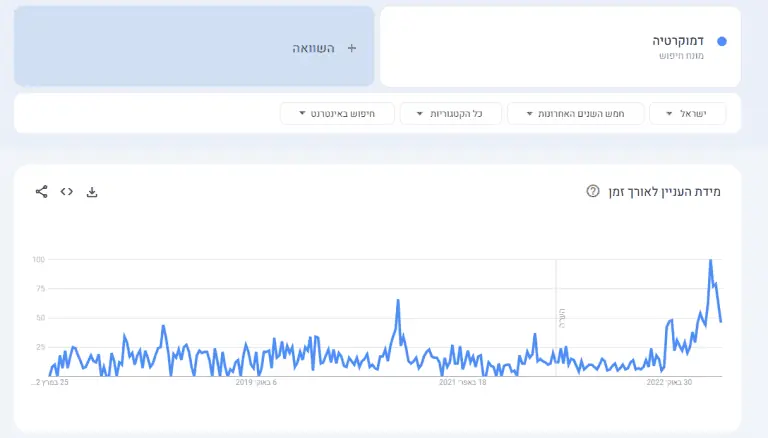Select the דמוקרטיה search term card

pos(560,47)
